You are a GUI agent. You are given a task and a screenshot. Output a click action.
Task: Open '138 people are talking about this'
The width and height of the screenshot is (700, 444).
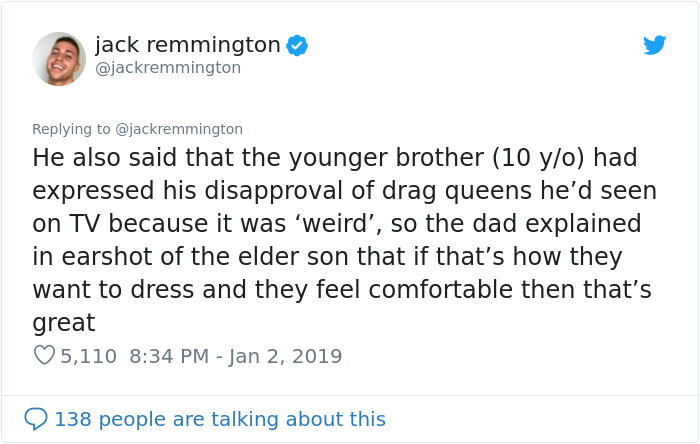[219, 419]
